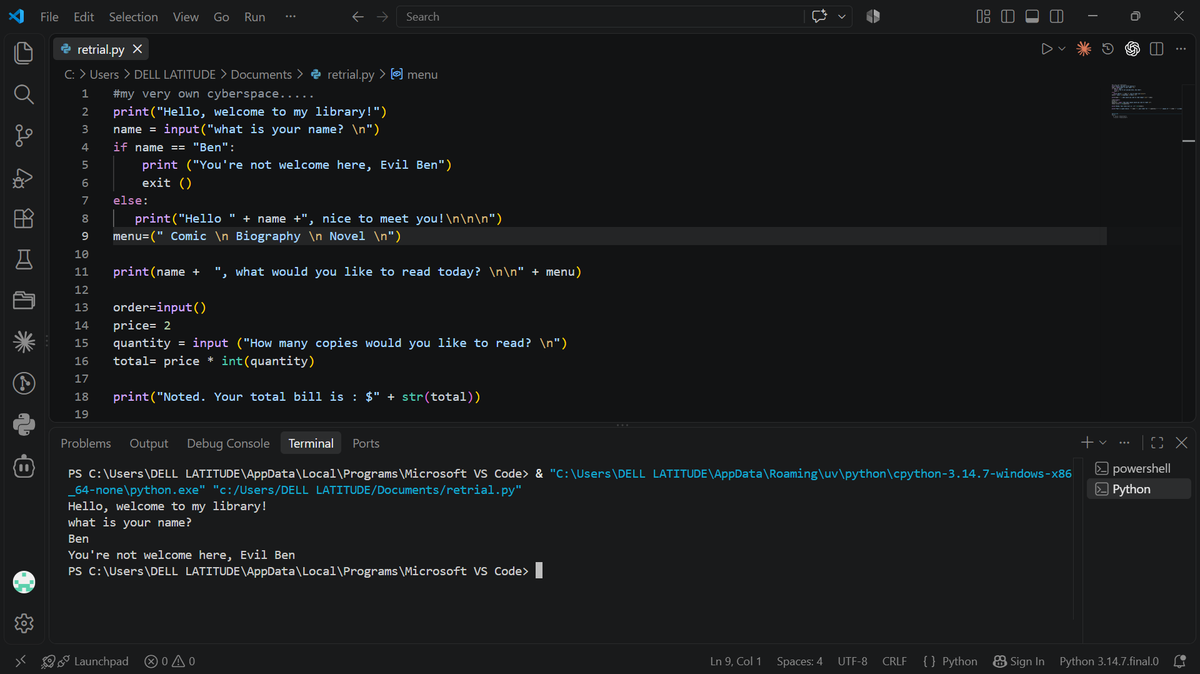
Task: Select the Terminal panel tab
Action: (311, 443)
